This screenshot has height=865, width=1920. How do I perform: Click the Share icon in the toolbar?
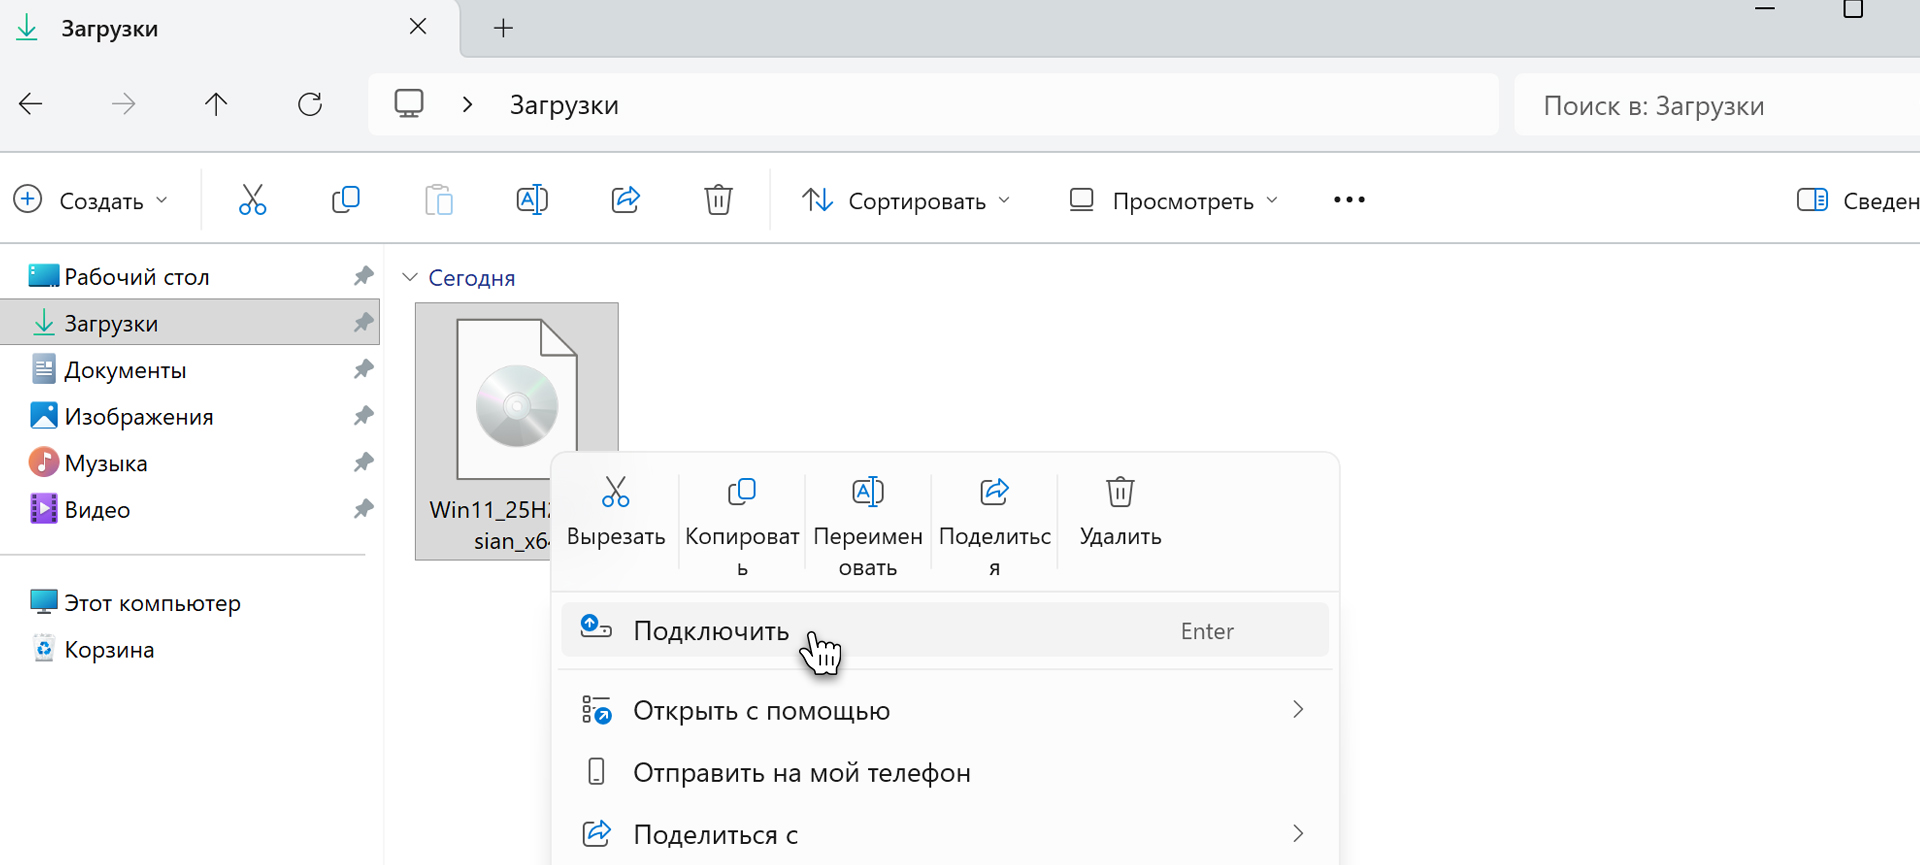[625, 200]
